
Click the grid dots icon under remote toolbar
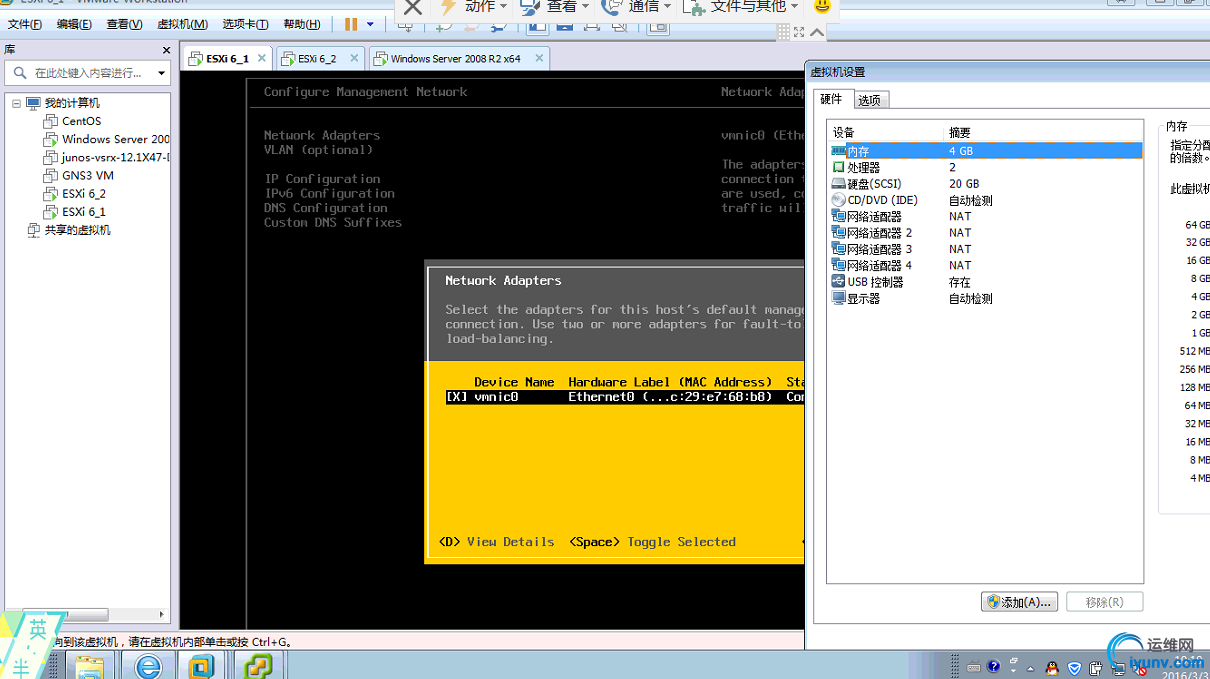click(783, 32)
